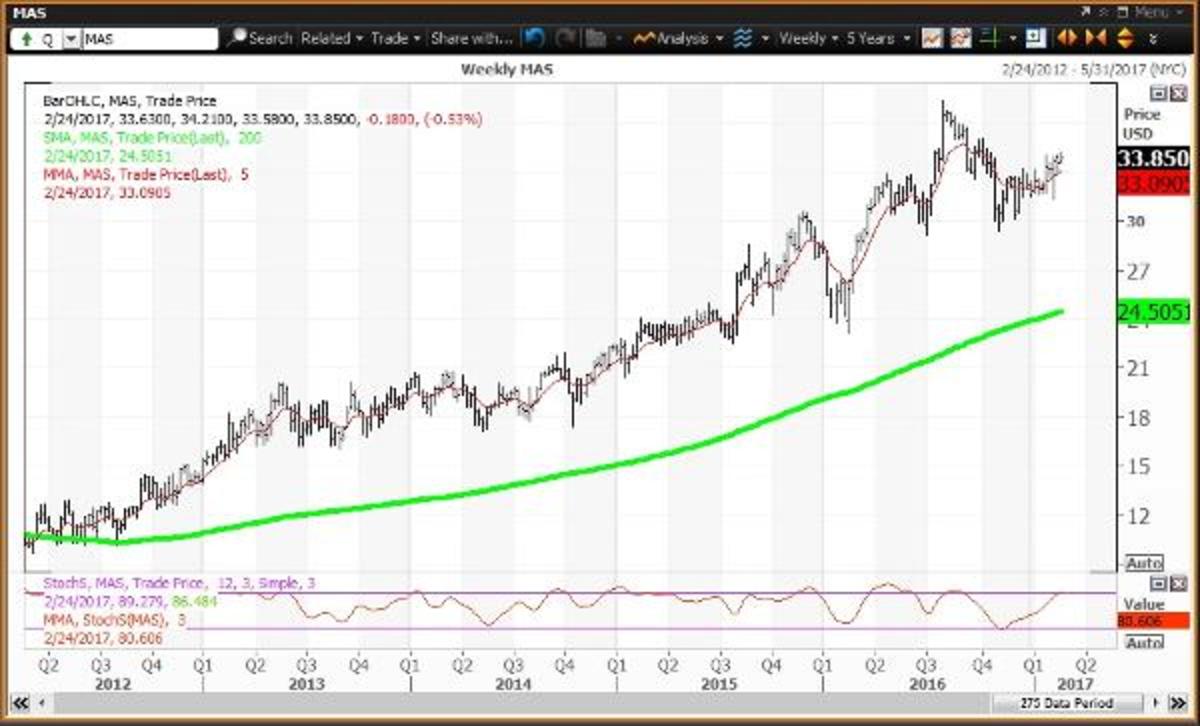
Task: Click the second chart template icon
Action: click(961, 39)
